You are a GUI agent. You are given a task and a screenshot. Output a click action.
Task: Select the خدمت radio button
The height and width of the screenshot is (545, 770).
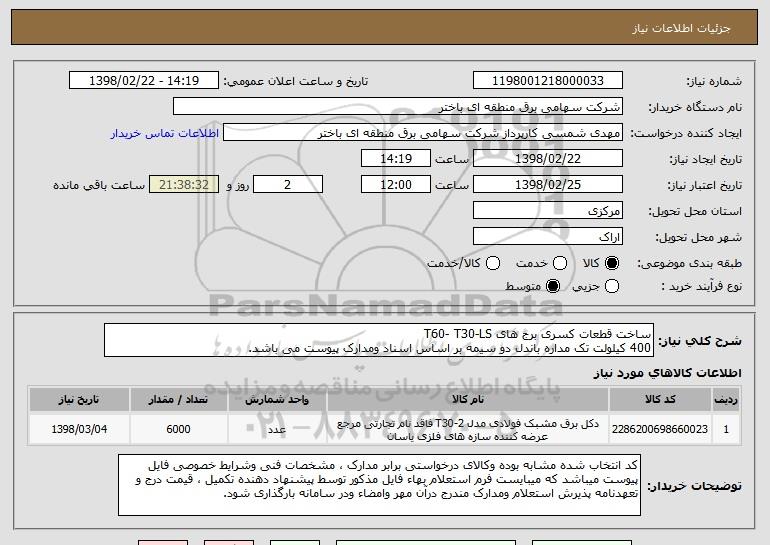pyautogui.click(x=560, y=263)
